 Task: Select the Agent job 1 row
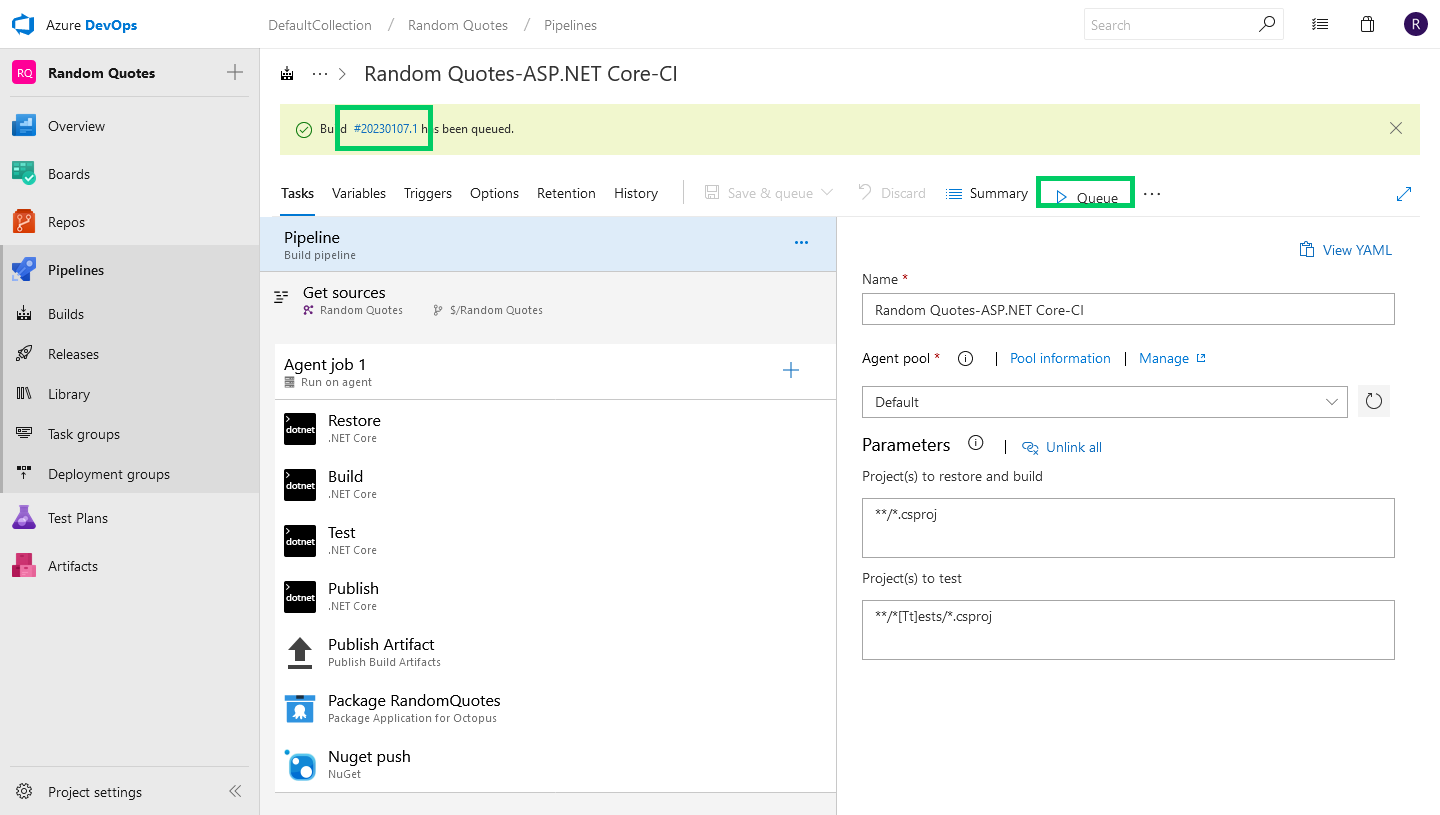(x=555, y=372)
